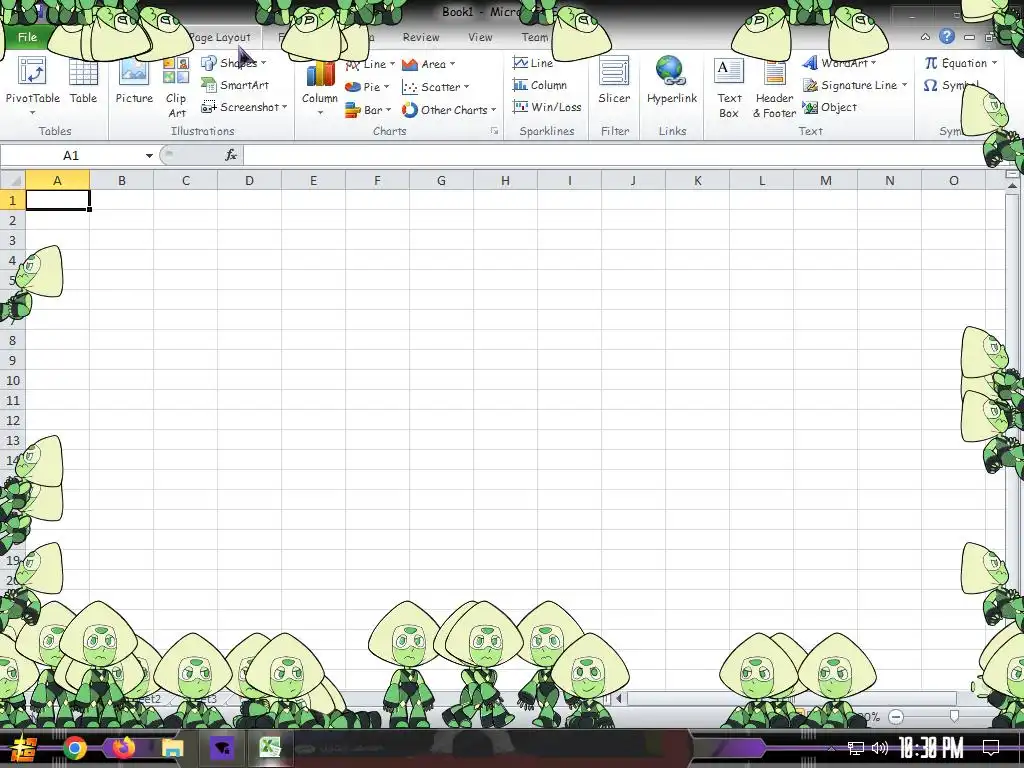Open network icon in system tray
1024x768 pixels.
click(855, 748)
